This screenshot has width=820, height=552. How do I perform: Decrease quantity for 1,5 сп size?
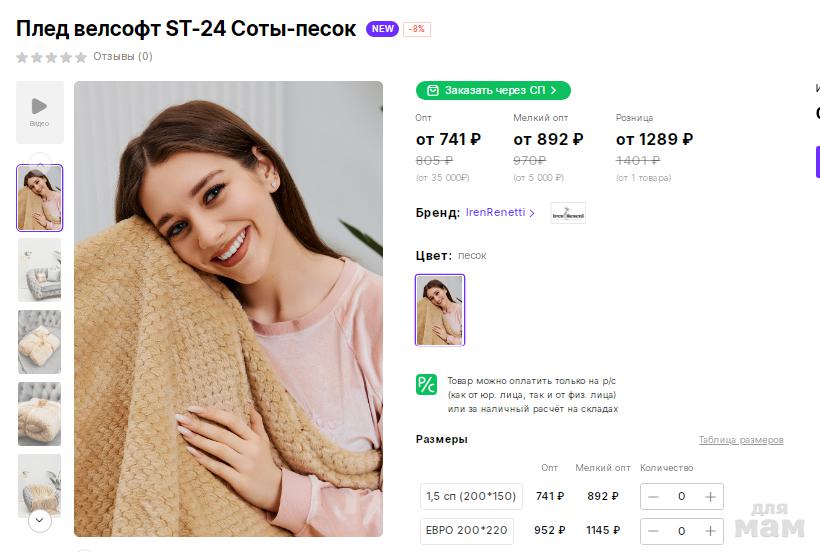point(653,496)
